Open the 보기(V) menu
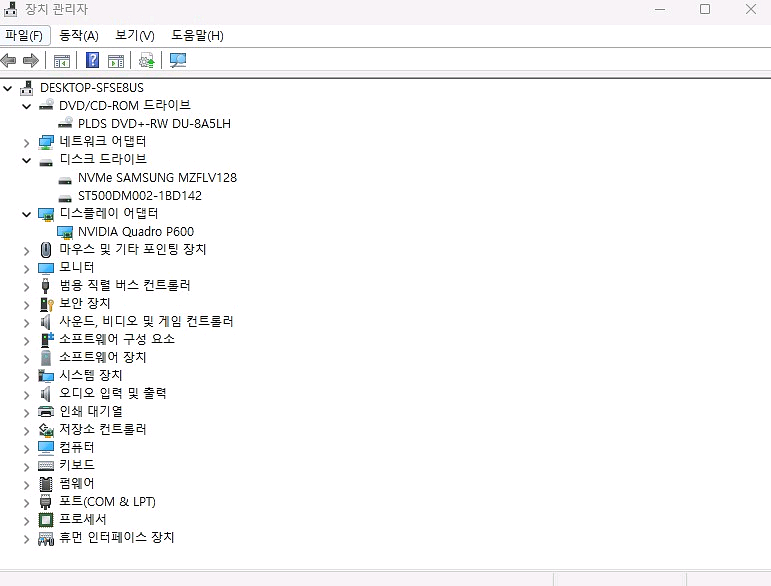Screen dimensions: 771x586 pyautogui.click(x=134, y=35)
